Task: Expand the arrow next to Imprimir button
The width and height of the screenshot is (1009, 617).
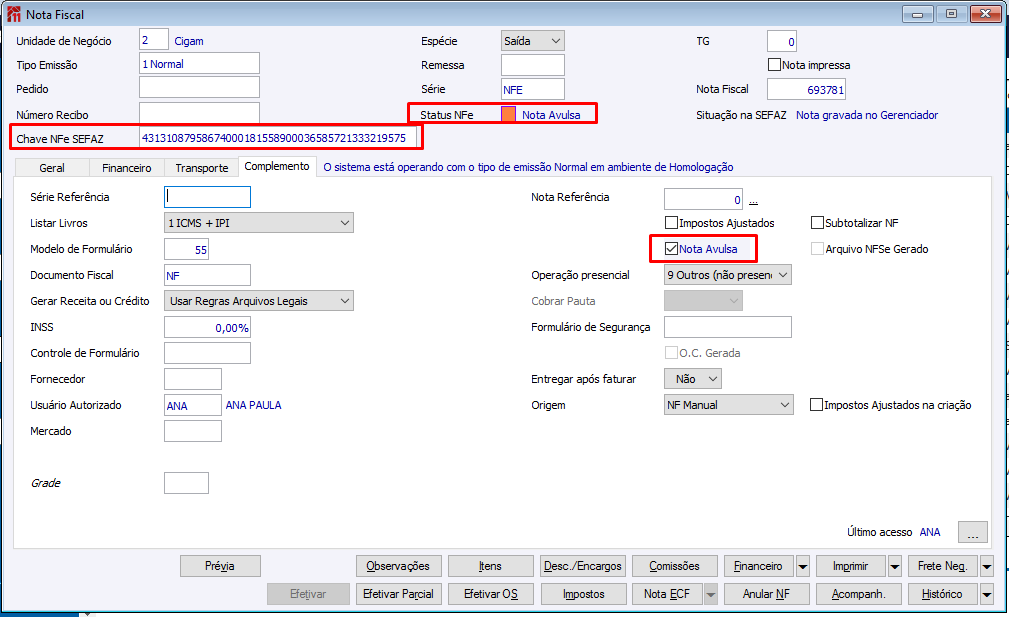Action: point(894,566)
